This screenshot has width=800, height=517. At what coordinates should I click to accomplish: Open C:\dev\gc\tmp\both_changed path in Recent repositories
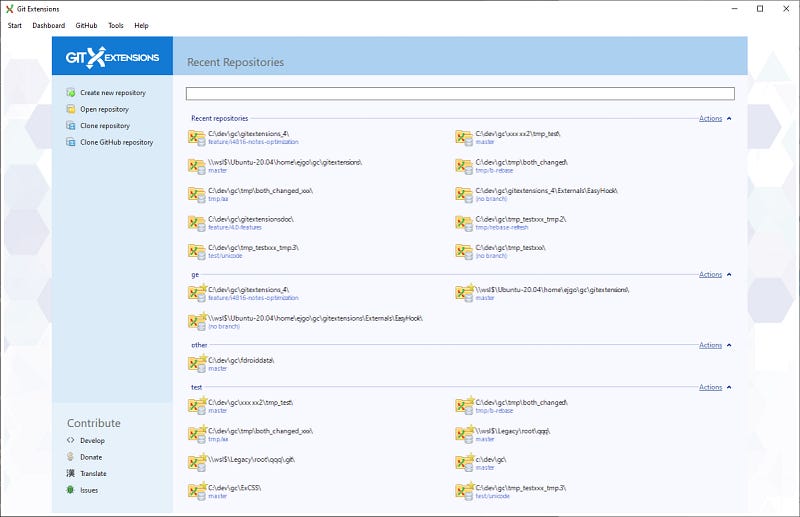pyautogui.click(x=521, y=162)
